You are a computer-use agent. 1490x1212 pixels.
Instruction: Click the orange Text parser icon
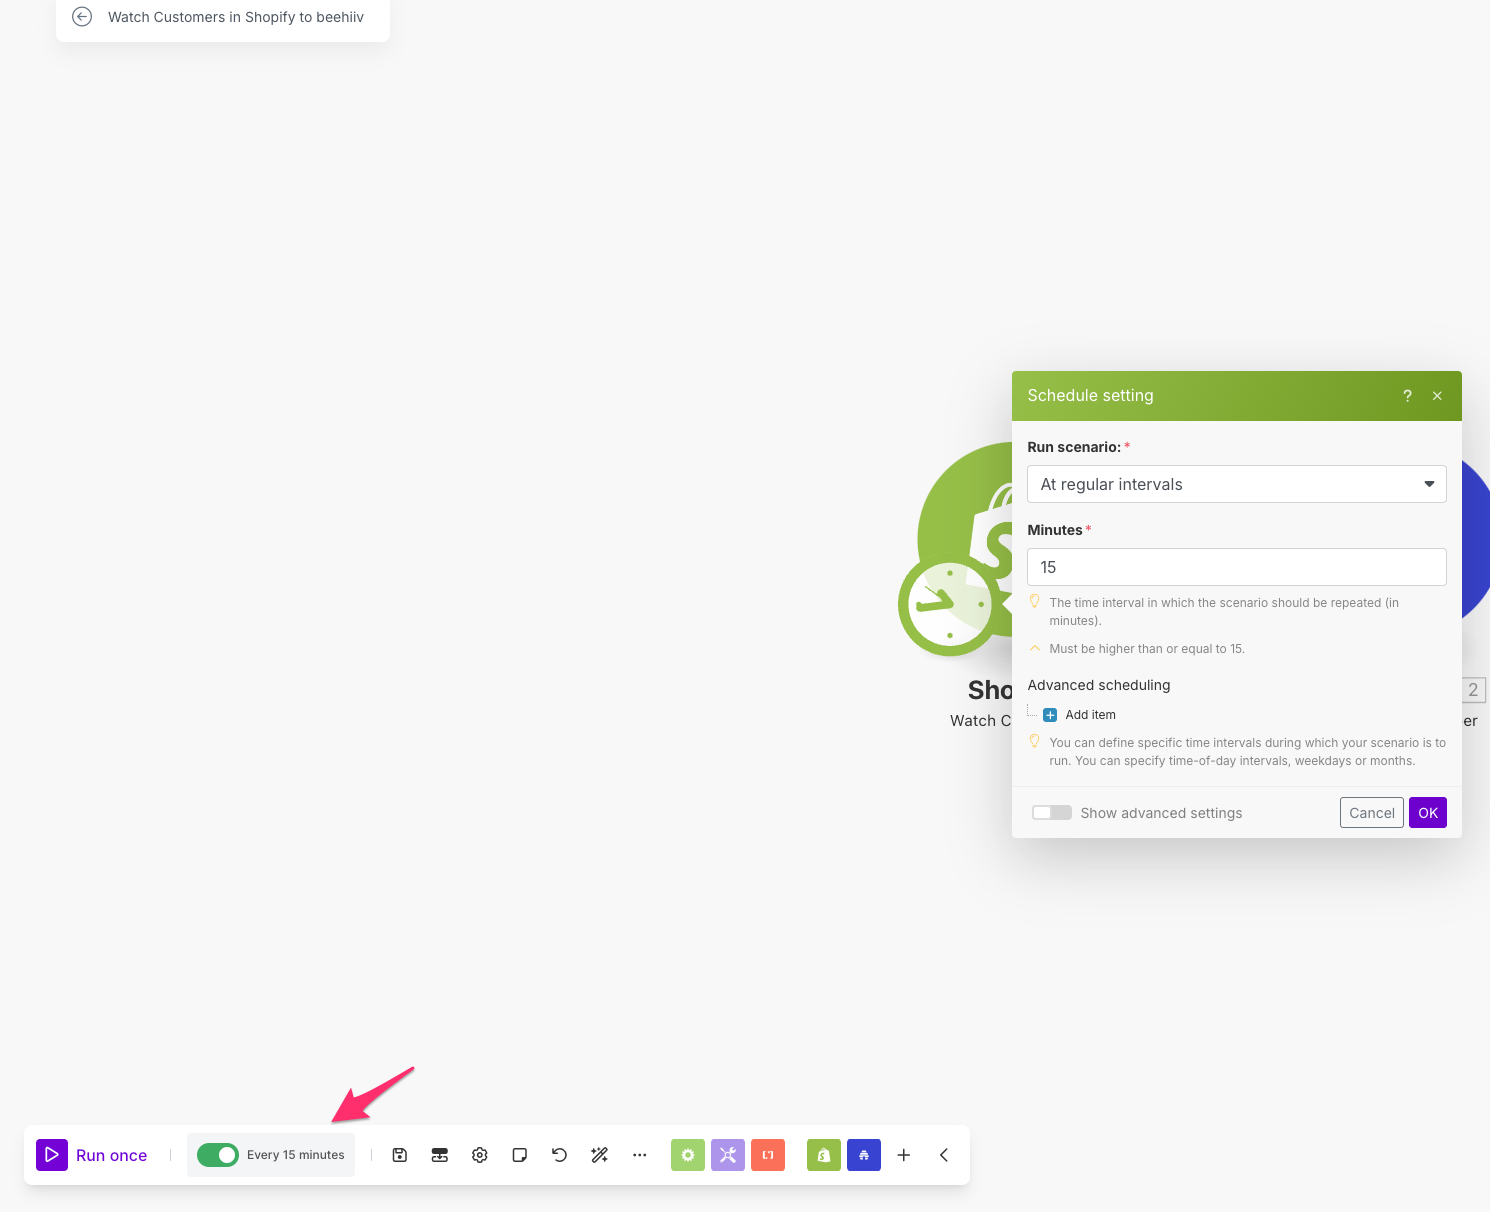coord(768,1155)
